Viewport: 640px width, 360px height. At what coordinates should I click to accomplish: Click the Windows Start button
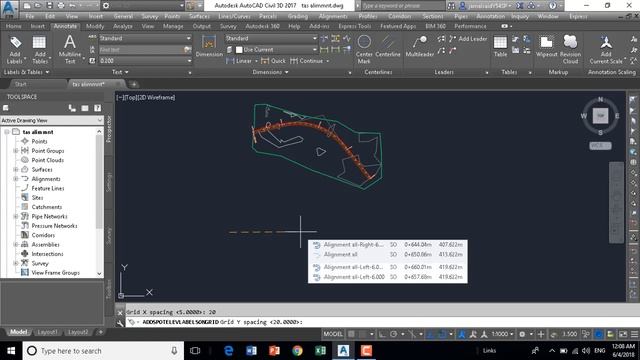tap(11, 351)
